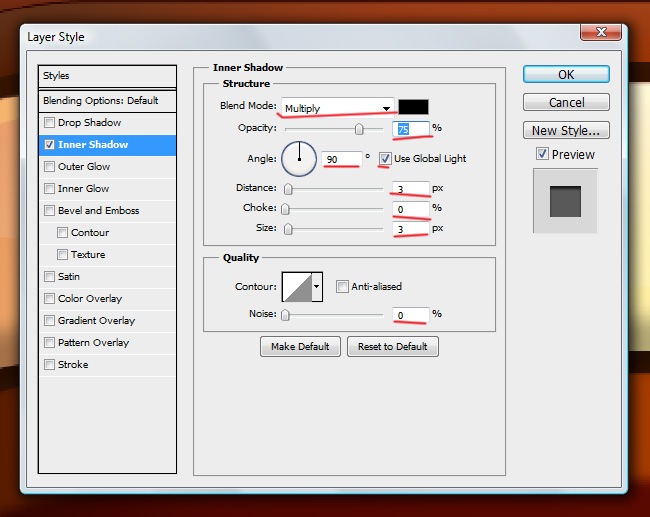Enable the Anti-aliased checkbox
Image resolution: width=650 pixels, height=517 pixels.
click(342, 287)
